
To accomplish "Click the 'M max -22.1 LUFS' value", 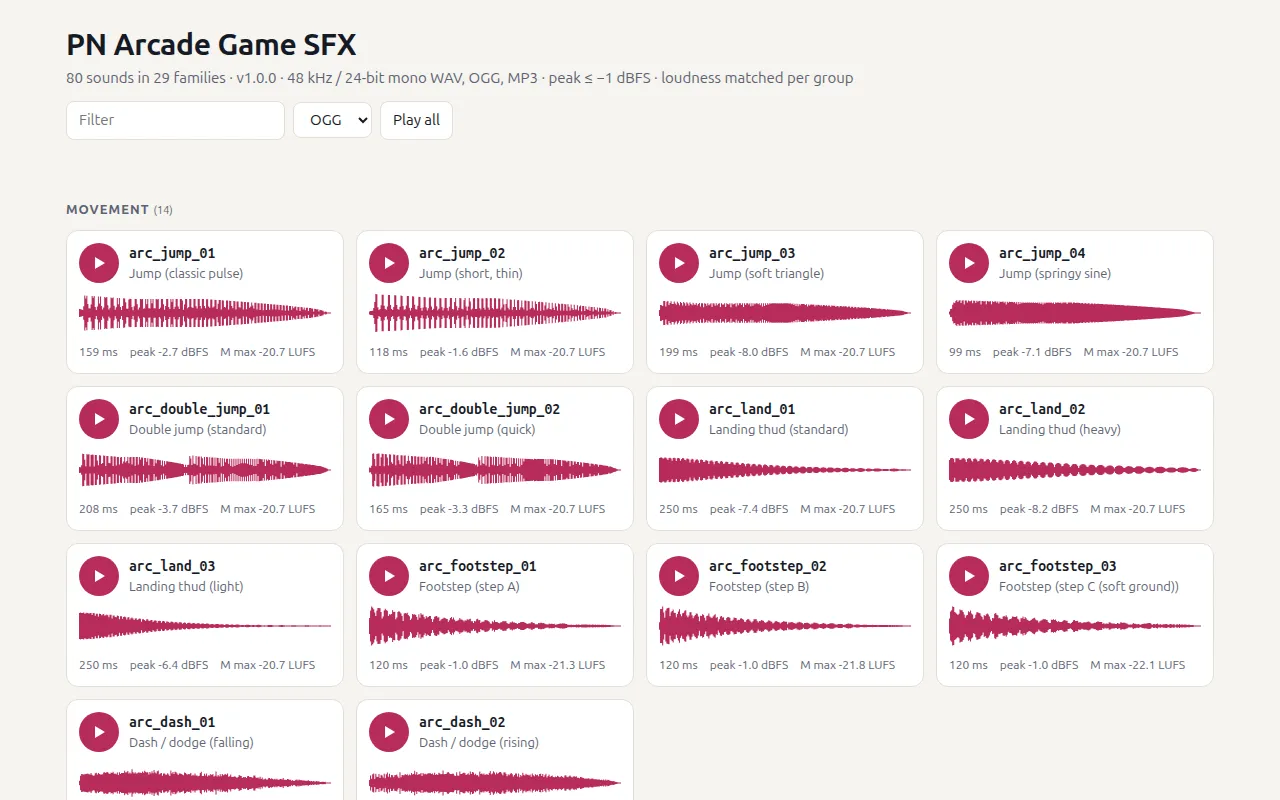I will (1138, 665).
